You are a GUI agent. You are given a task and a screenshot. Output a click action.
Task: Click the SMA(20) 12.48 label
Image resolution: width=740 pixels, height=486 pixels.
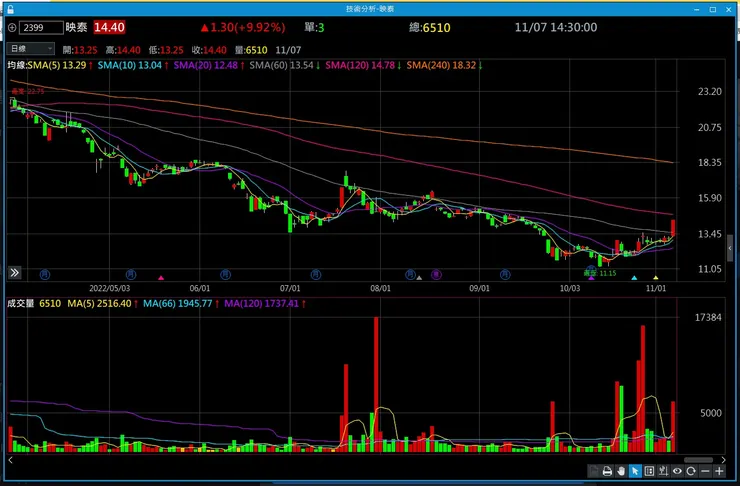pyautogui.click(x=205, y=65)
